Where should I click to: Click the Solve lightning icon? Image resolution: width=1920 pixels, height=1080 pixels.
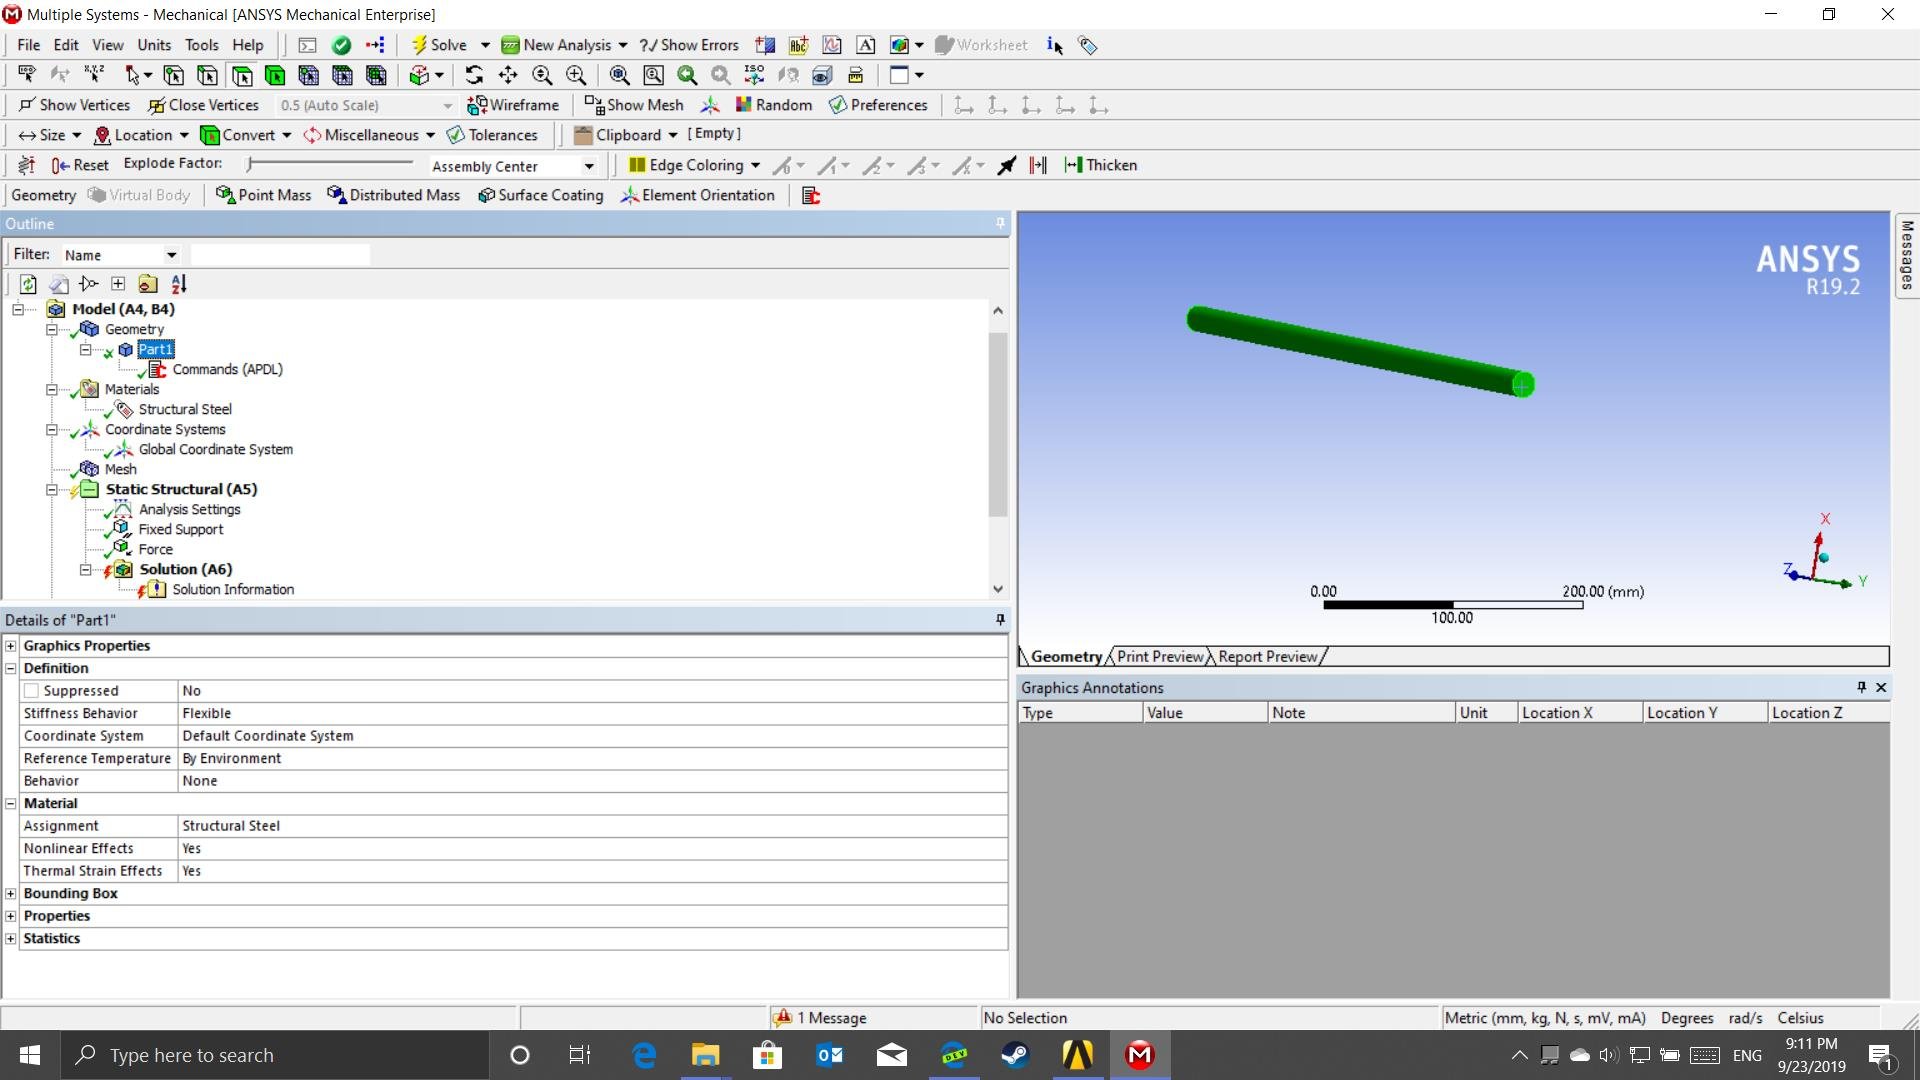tap(420, 45)
